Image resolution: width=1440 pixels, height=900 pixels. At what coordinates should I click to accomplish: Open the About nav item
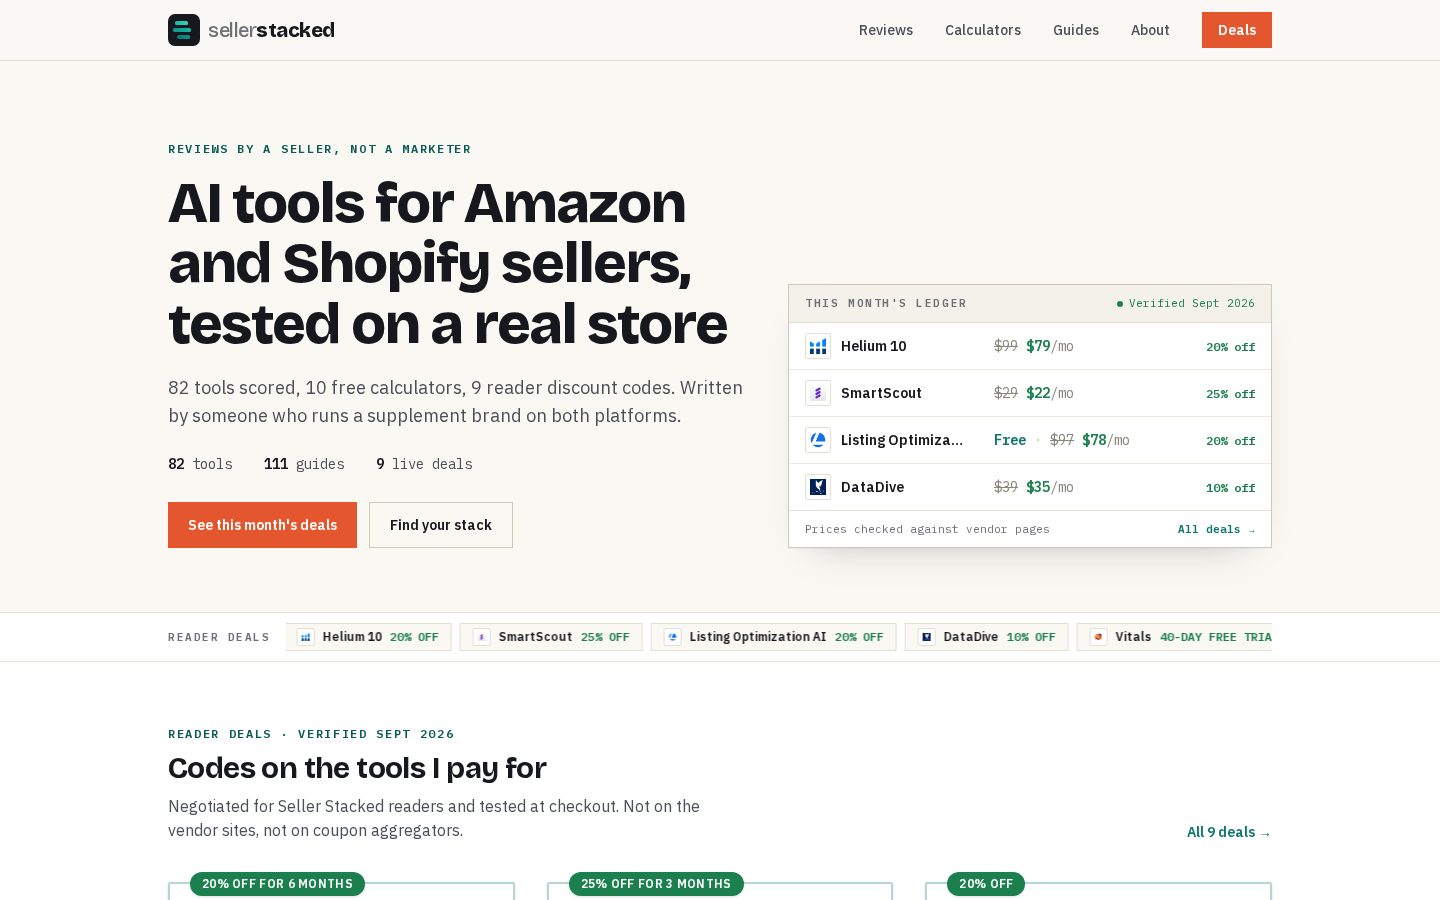coord(1150,30)
